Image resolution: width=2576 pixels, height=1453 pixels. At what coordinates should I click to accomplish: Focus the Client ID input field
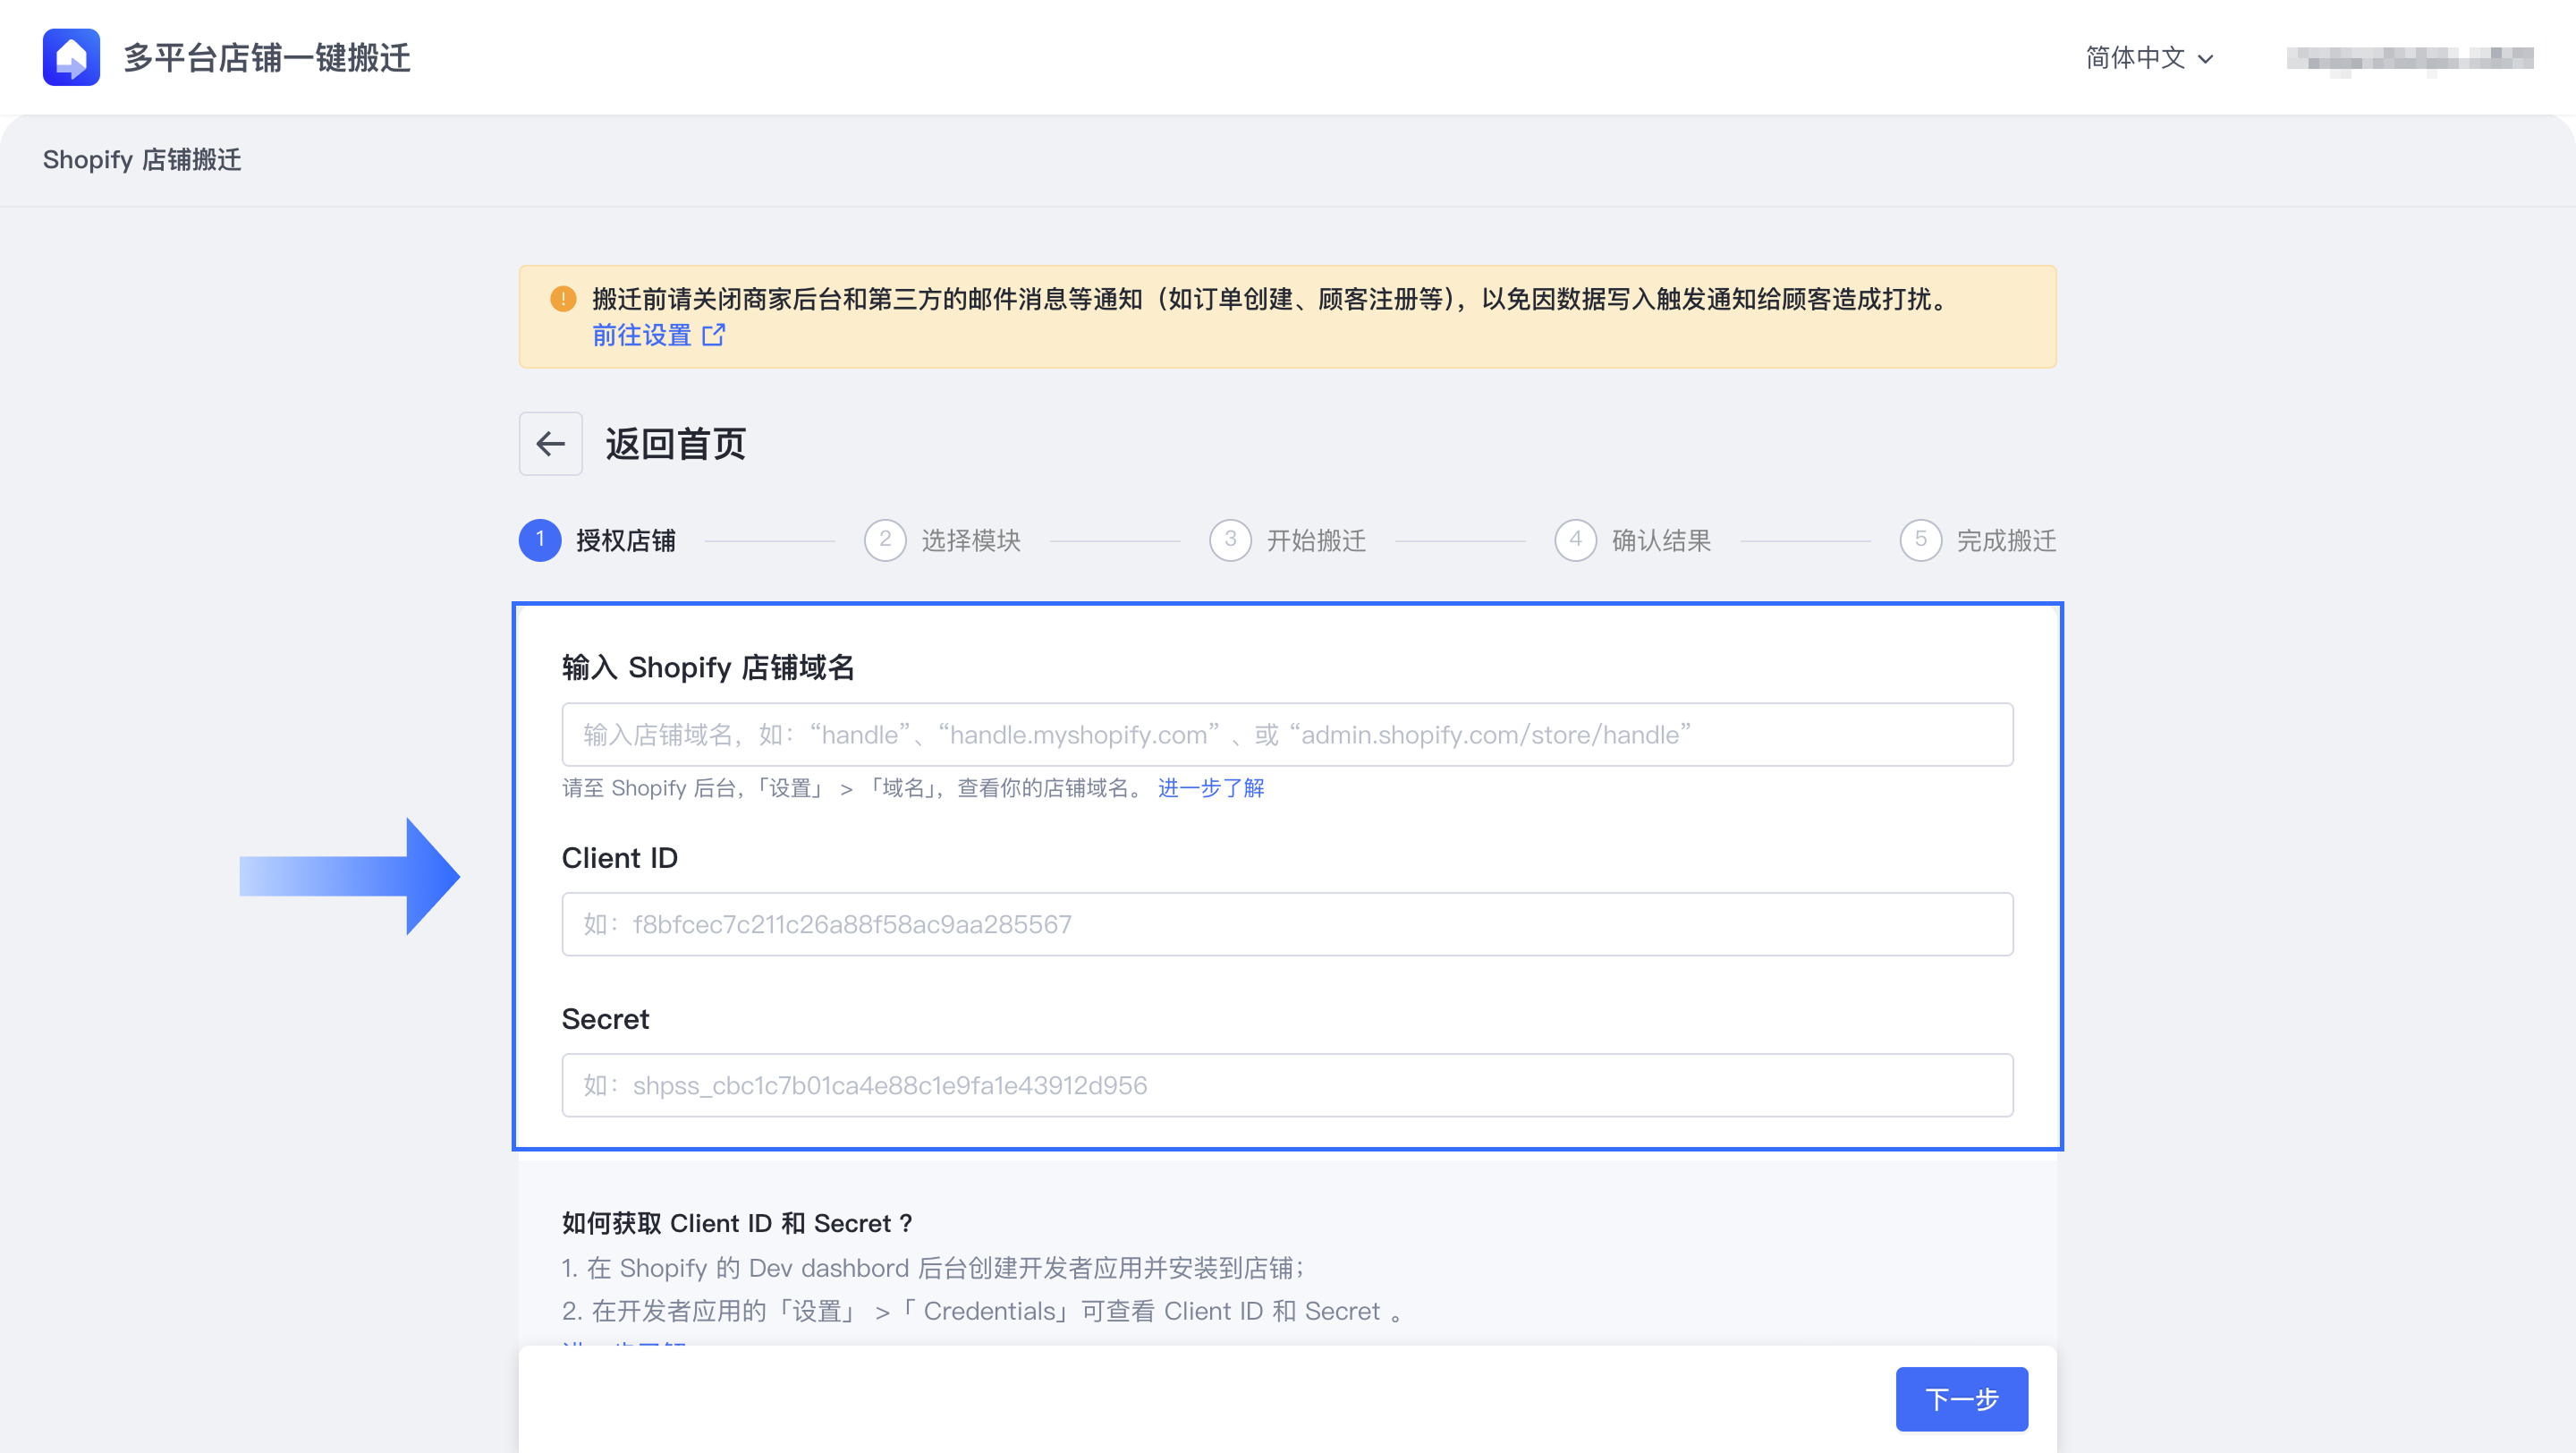(1288, 924)
